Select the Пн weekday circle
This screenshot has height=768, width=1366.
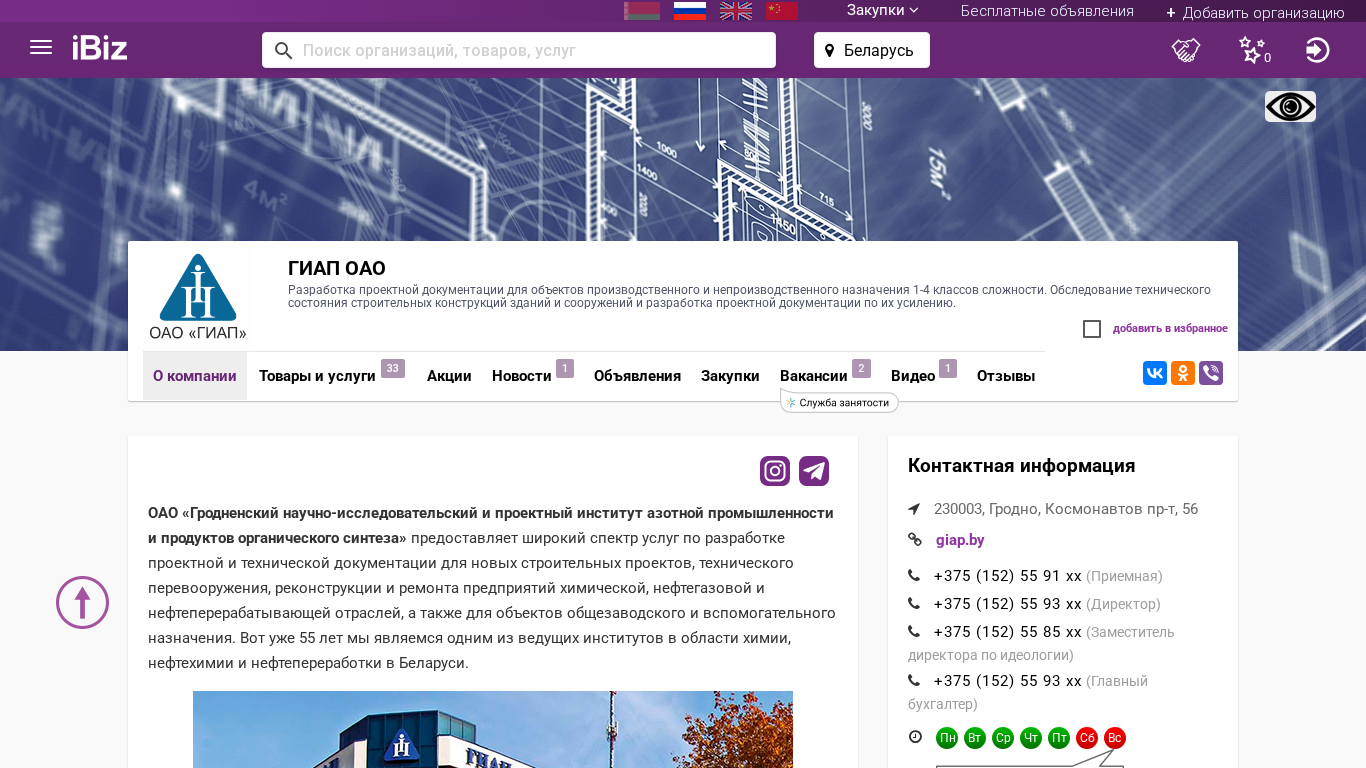click(947, 738)
